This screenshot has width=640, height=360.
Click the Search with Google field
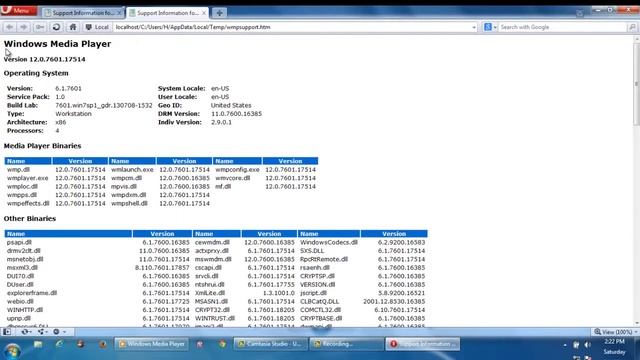click(562, 27)
